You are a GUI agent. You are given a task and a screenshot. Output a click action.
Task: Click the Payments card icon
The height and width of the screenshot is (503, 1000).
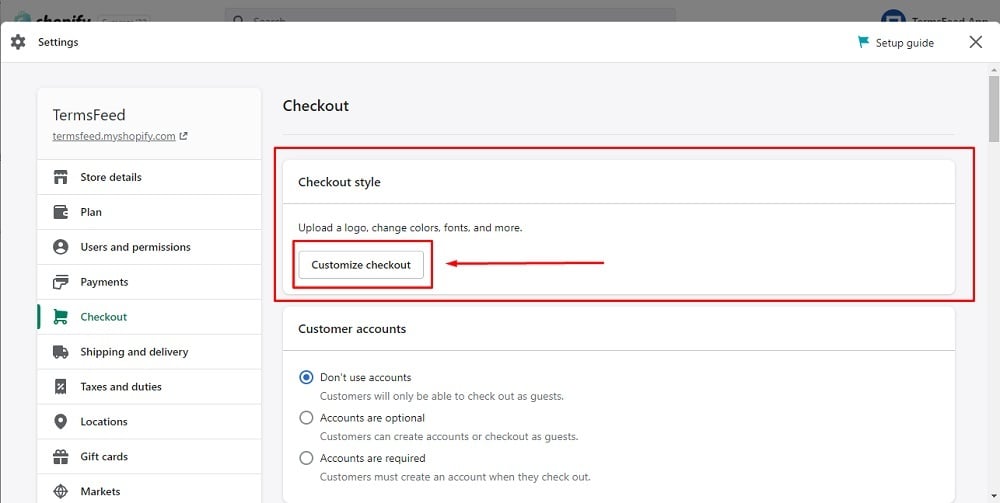tap(61, 282)
